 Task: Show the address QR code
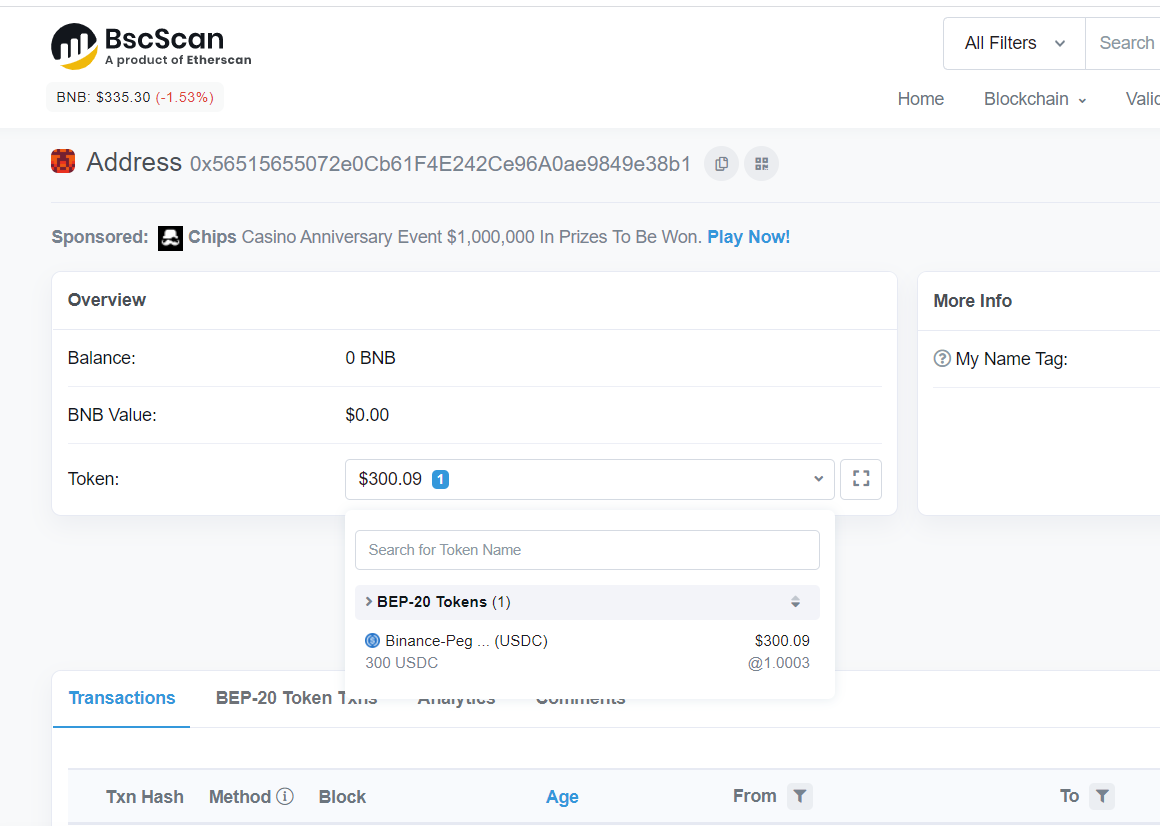[x=761, y=163]
